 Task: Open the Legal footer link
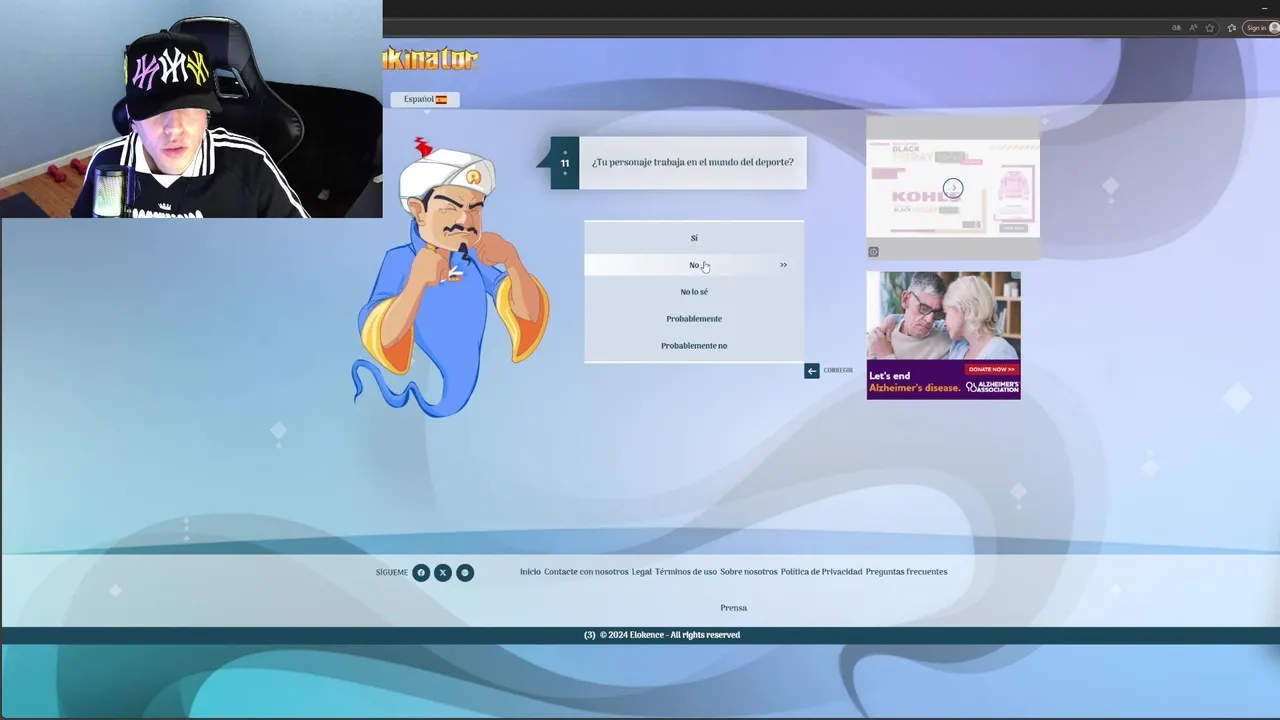(x=642, y=572)
